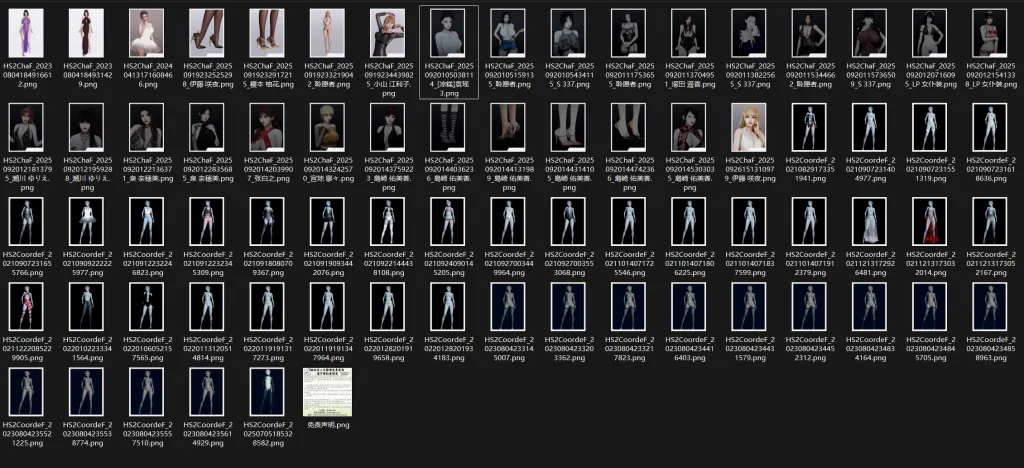Select blonde portrait thumbnail 20250926151310979_伊藤 咲夜
1024x468 pixels.
click(749, 127)
